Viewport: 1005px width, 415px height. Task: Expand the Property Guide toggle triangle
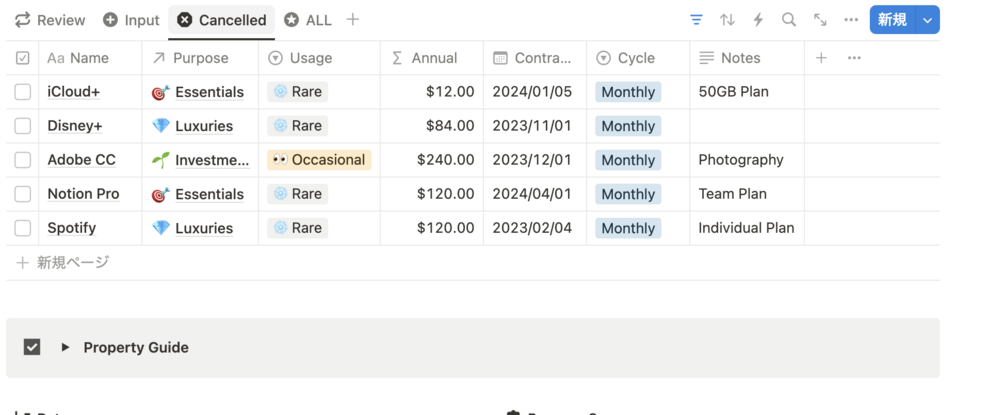pos(65,348)
